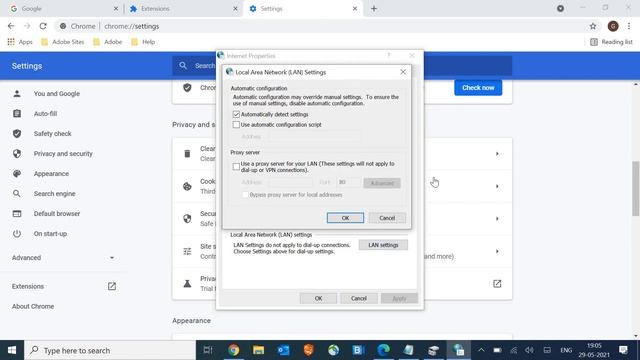Open On start-up section

click(x=50, y=233)
